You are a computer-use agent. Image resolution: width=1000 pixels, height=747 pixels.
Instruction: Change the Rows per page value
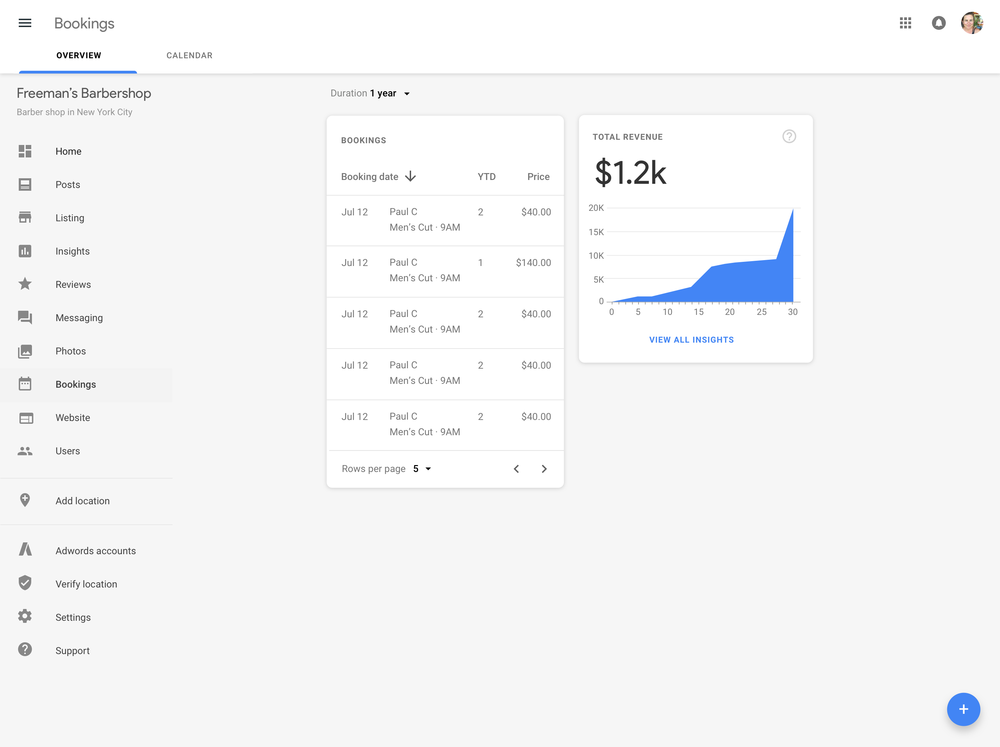pyautogui.click(x=420, y=468)
